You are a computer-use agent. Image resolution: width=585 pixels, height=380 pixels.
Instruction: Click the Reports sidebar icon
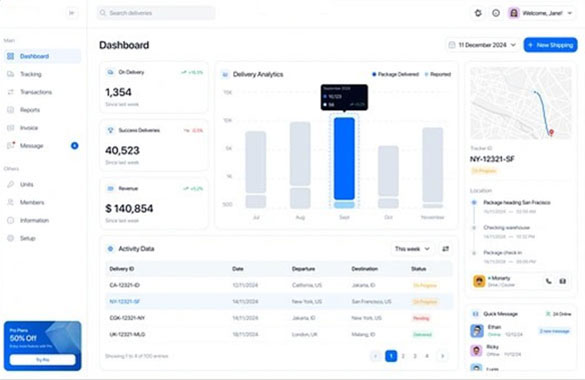(x=10, y=110)
